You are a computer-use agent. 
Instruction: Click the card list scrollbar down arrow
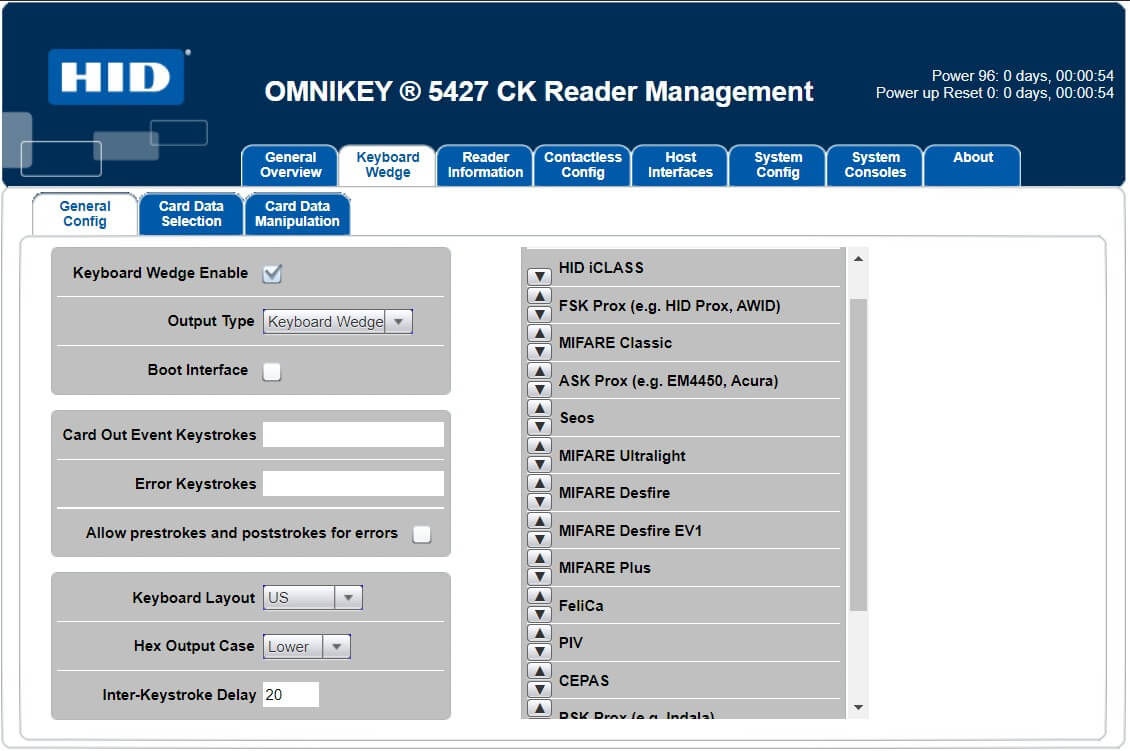click(x=858, y=708)
